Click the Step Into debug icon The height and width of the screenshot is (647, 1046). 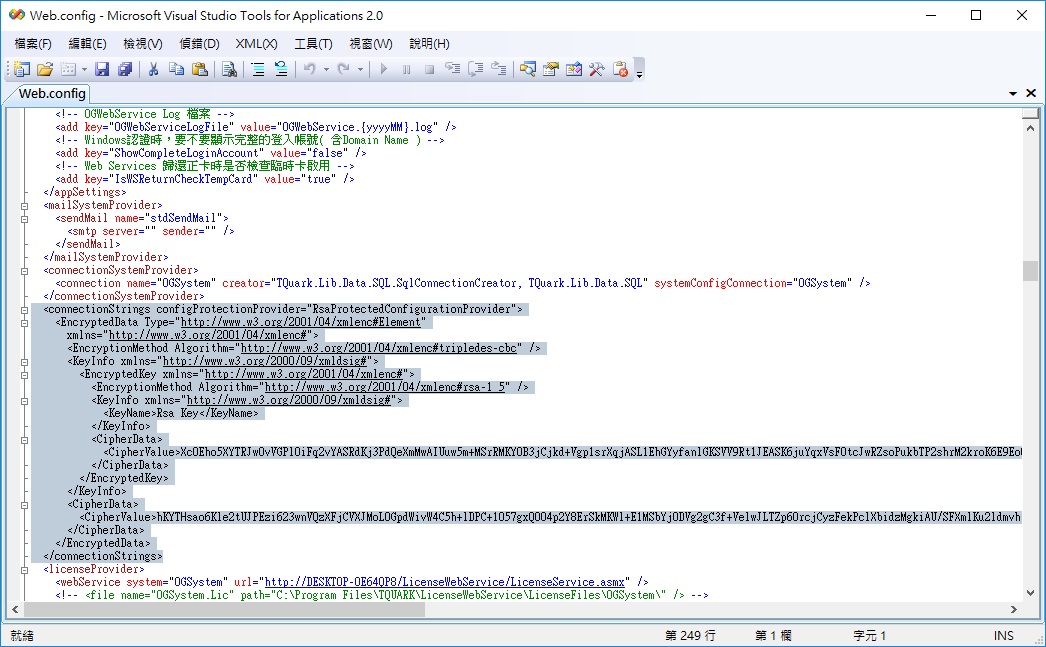[x=453, y=69]
